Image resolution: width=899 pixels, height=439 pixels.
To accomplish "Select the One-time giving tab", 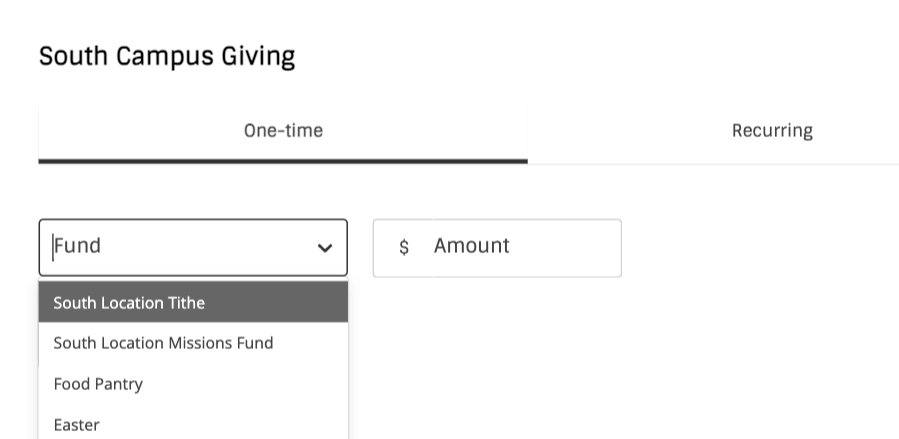I will (283, 131).
